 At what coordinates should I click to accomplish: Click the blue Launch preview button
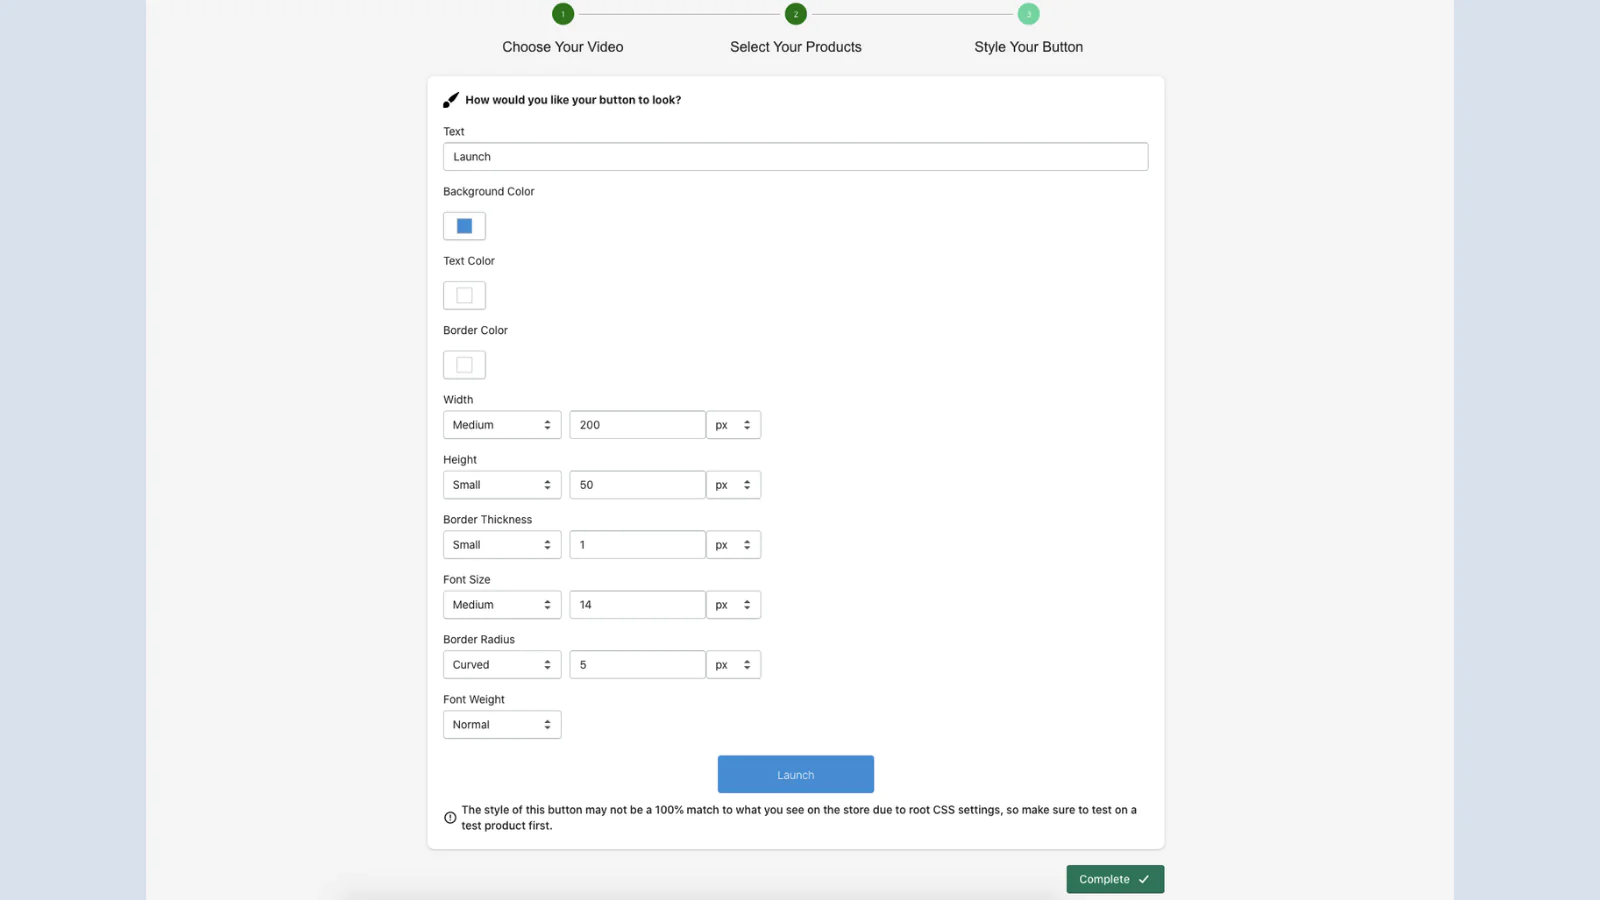coord(795,775)
